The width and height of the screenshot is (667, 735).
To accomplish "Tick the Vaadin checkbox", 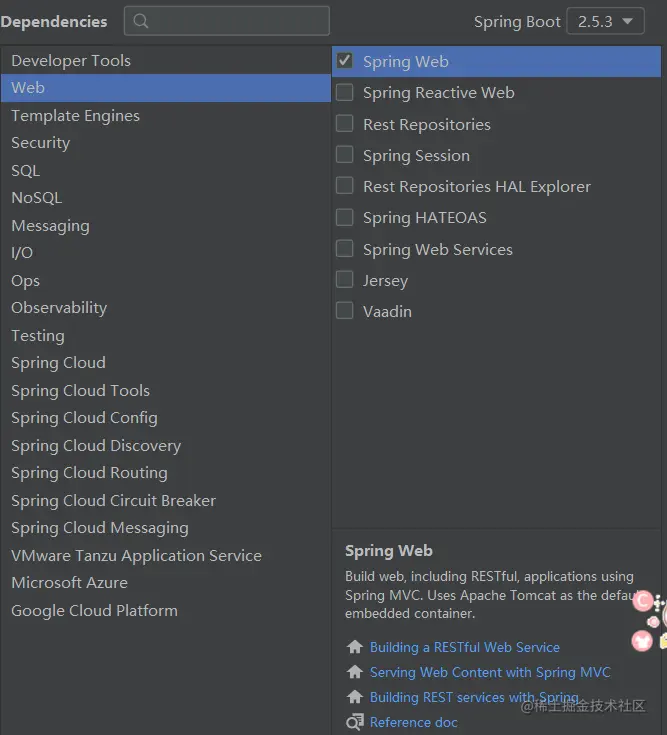I will click(x=345, y=311).
